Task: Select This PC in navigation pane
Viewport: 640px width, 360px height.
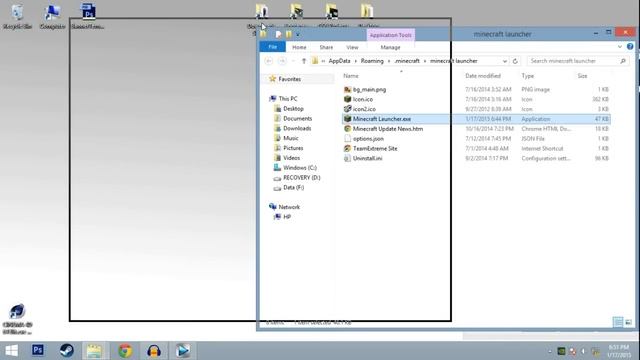Action: (288, 99)
